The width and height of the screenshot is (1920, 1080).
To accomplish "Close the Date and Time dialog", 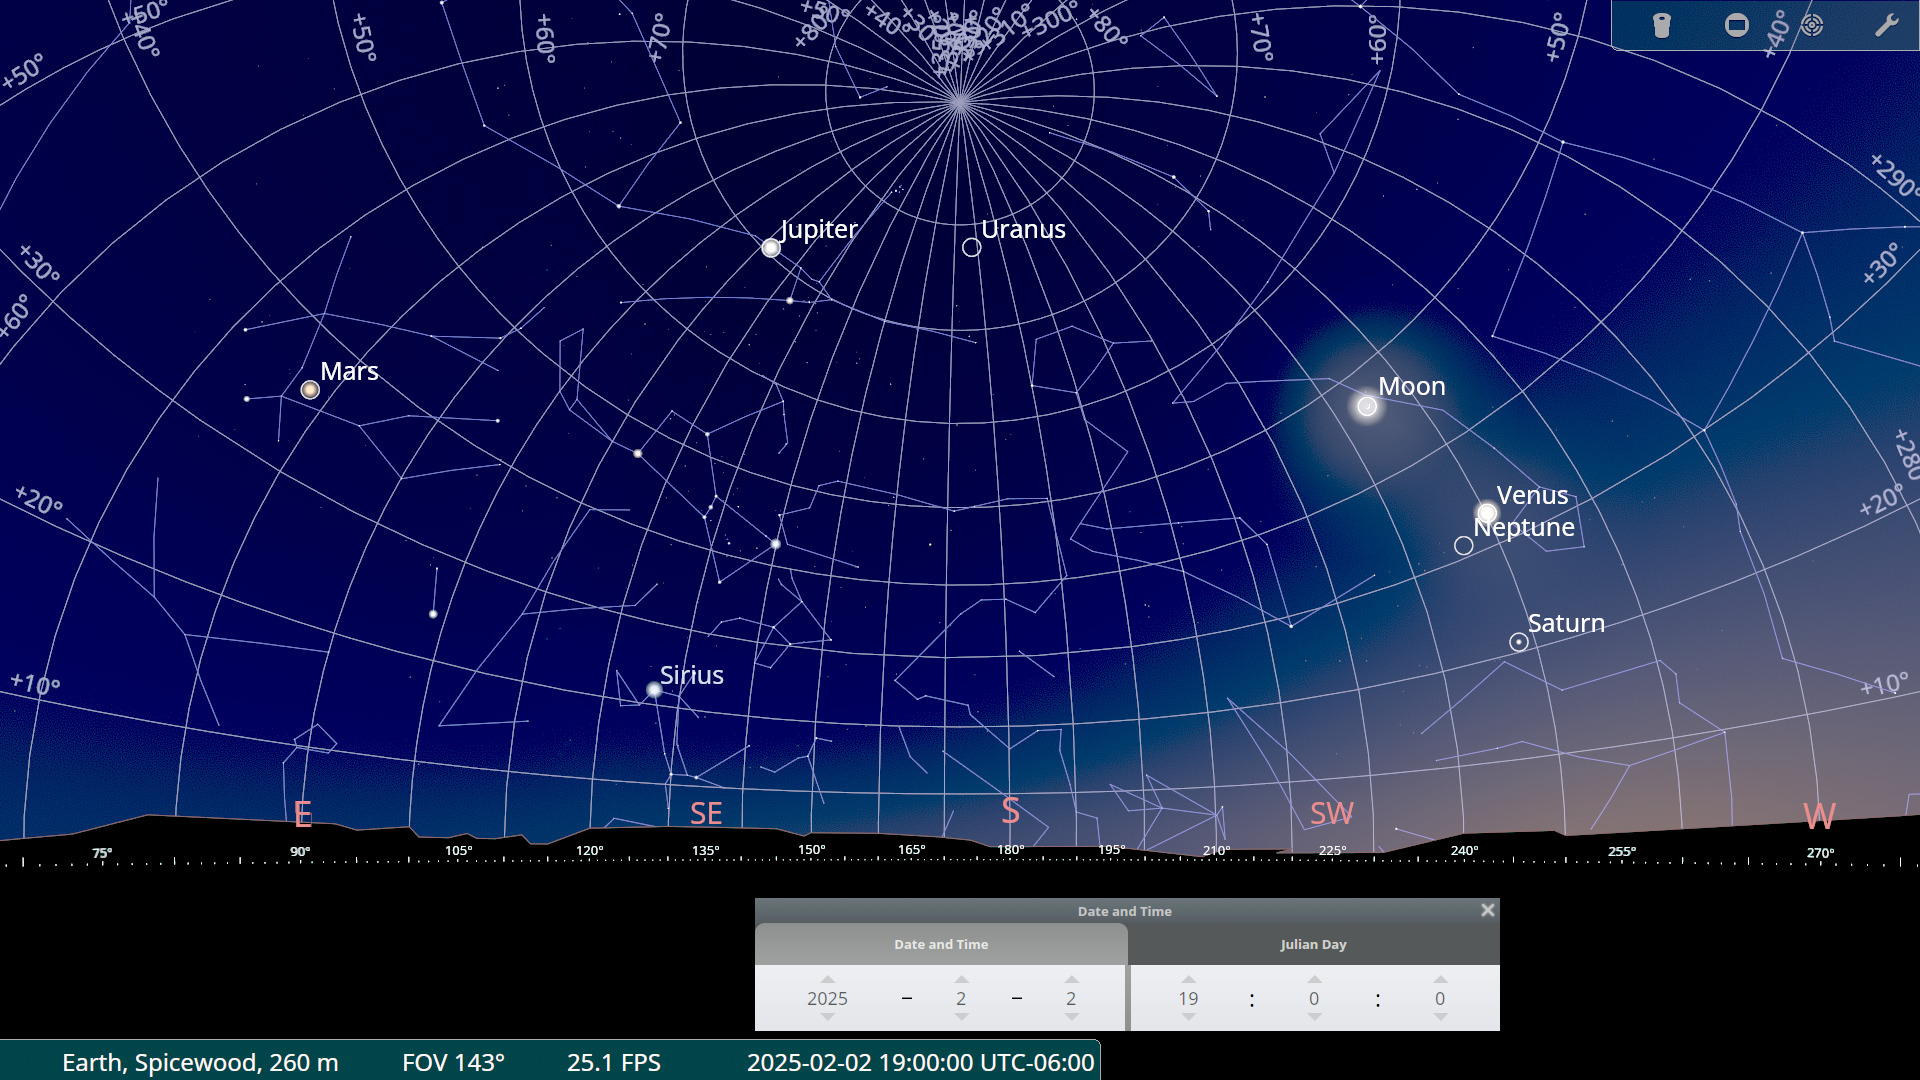I will tap(1487, 910).
